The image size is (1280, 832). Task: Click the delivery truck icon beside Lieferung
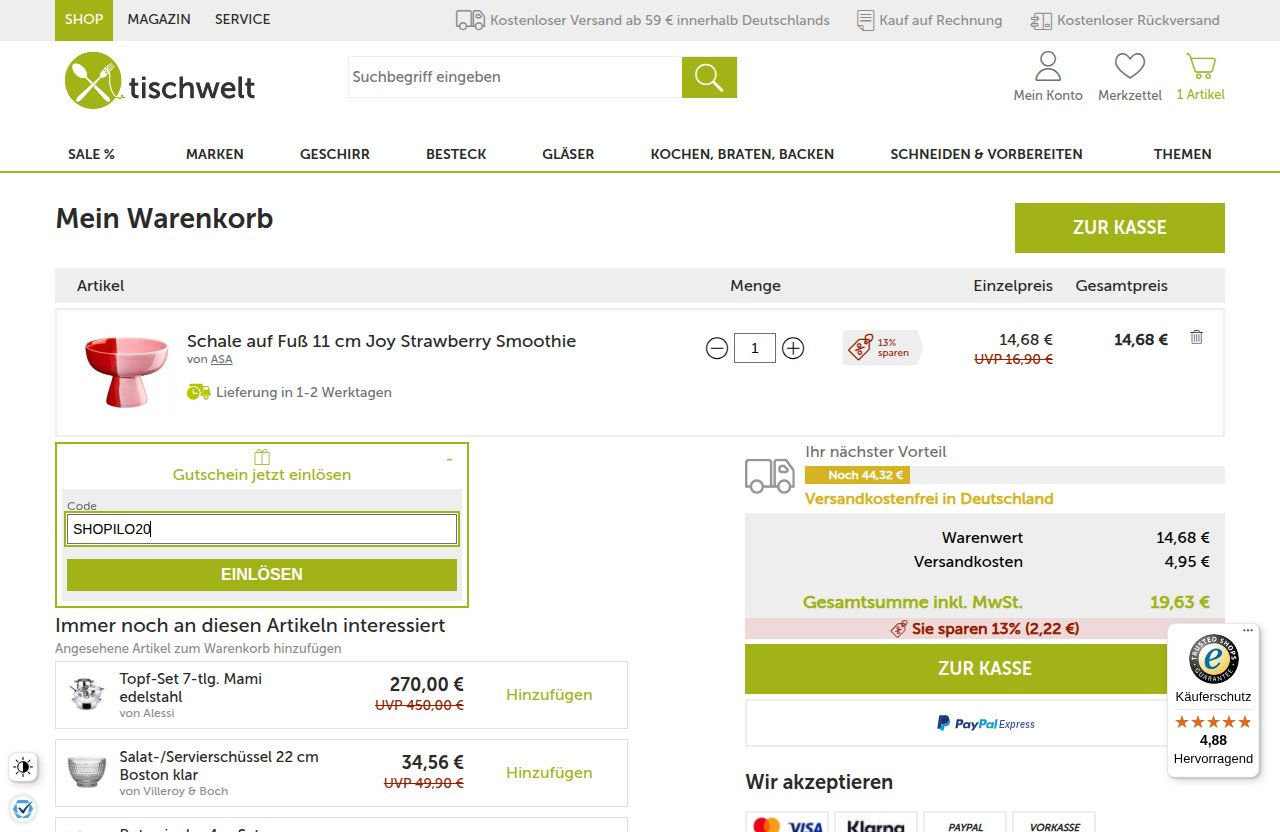click(198, 392)
